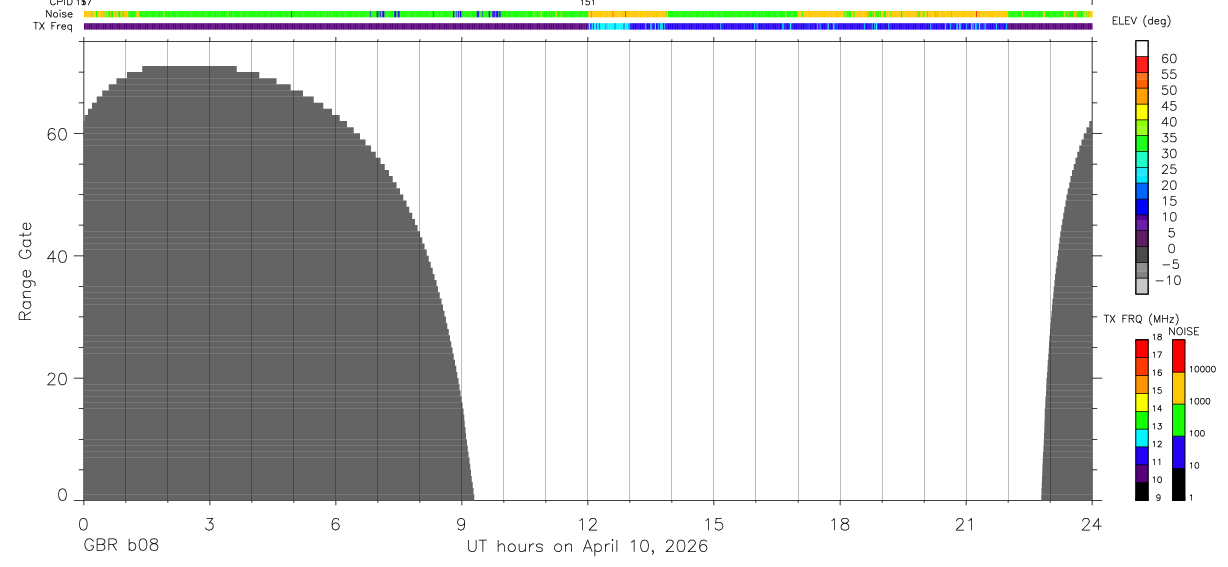The width and height of the screenshot is (1228, 567).
Task: Click the x-axis tick label '9'
Action: click(x=462, y=525)
